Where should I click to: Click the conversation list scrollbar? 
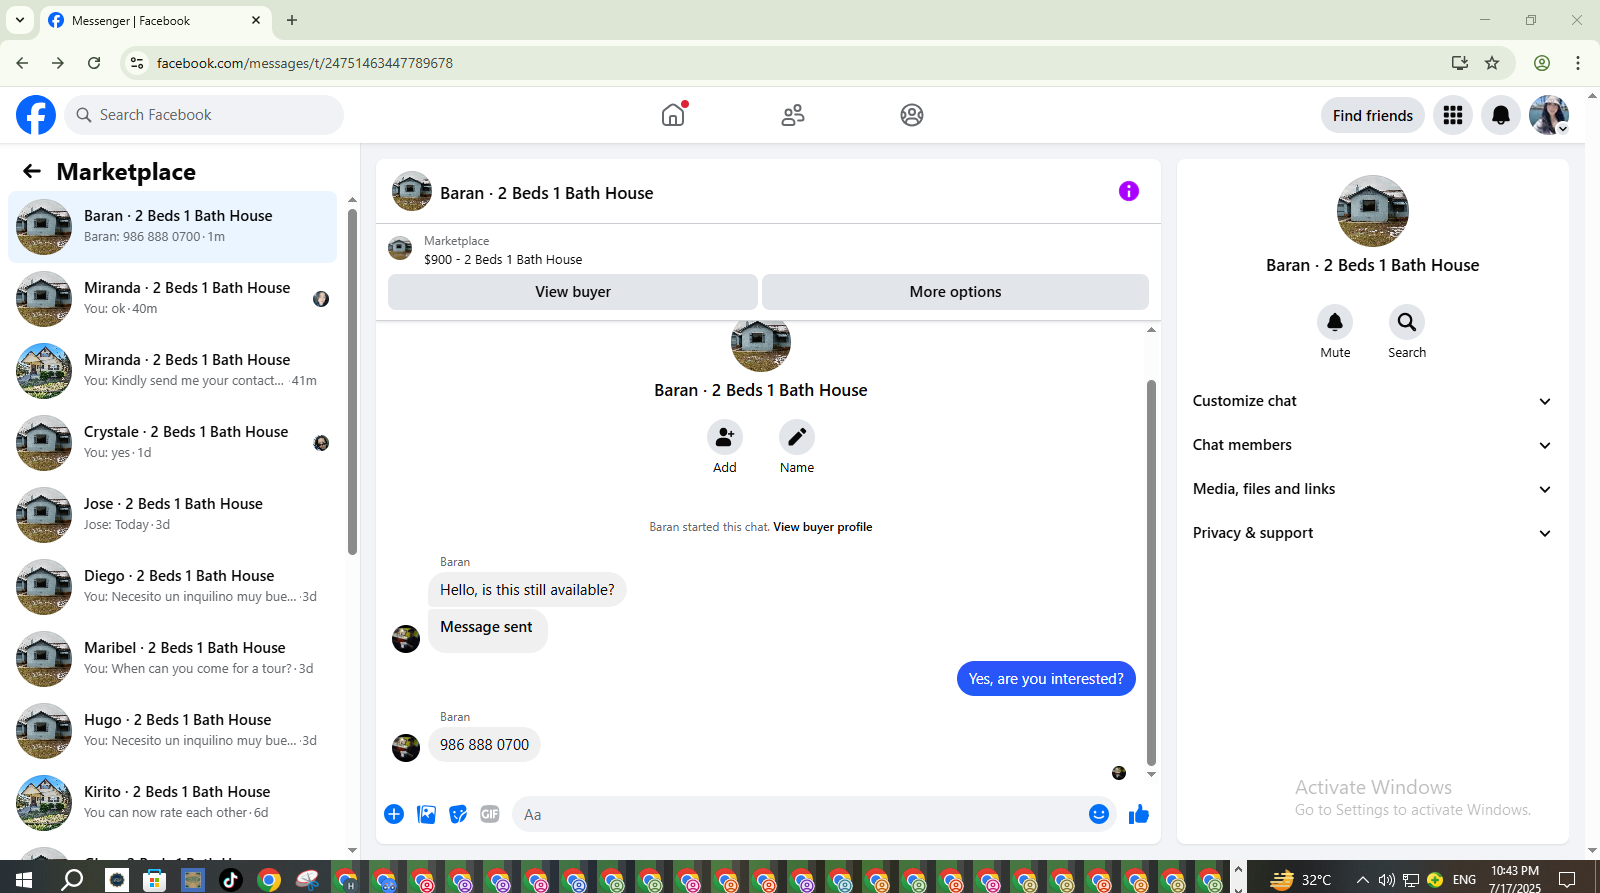coord(352,381)
